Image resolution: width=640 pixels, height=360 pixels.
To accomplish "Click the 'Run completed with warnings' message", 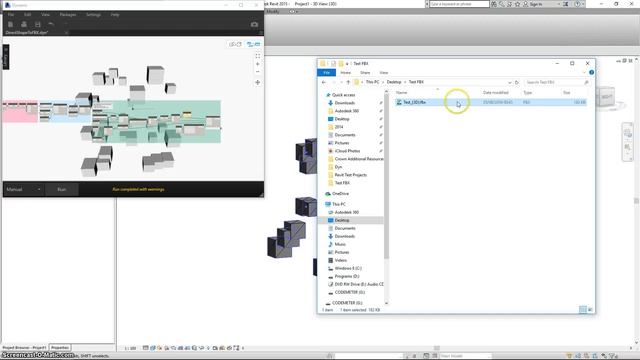I will 138,189.
